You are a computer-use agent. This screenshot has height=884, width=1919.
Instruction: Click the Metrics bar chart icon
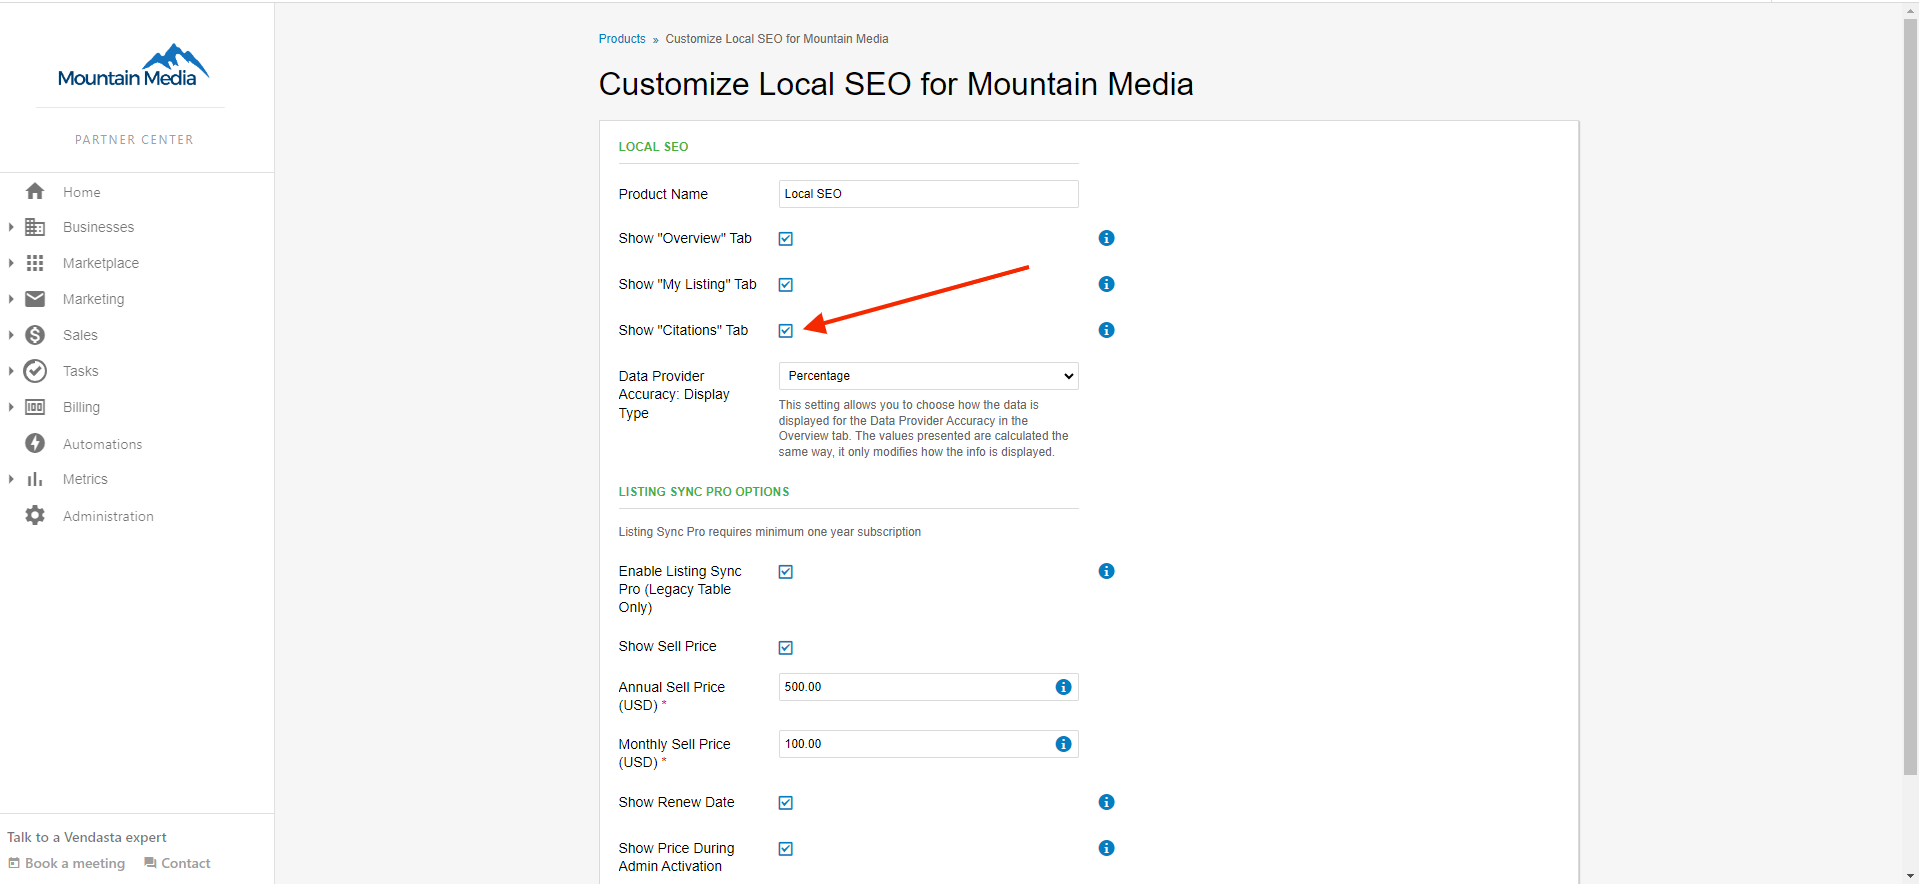35,479
